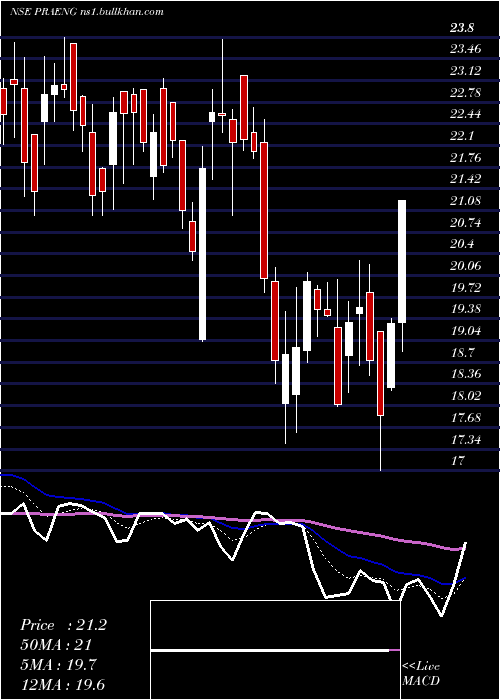Click the 23.12 price axis label
500x700 pixels.
click(466, 71)
